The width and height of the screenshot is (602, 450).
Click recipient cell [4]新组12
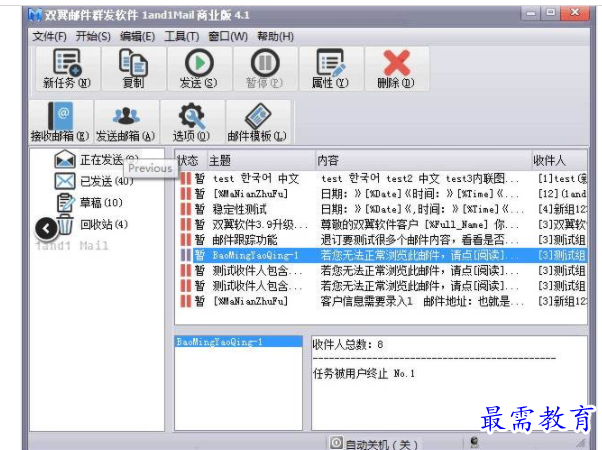click(562, 209)
